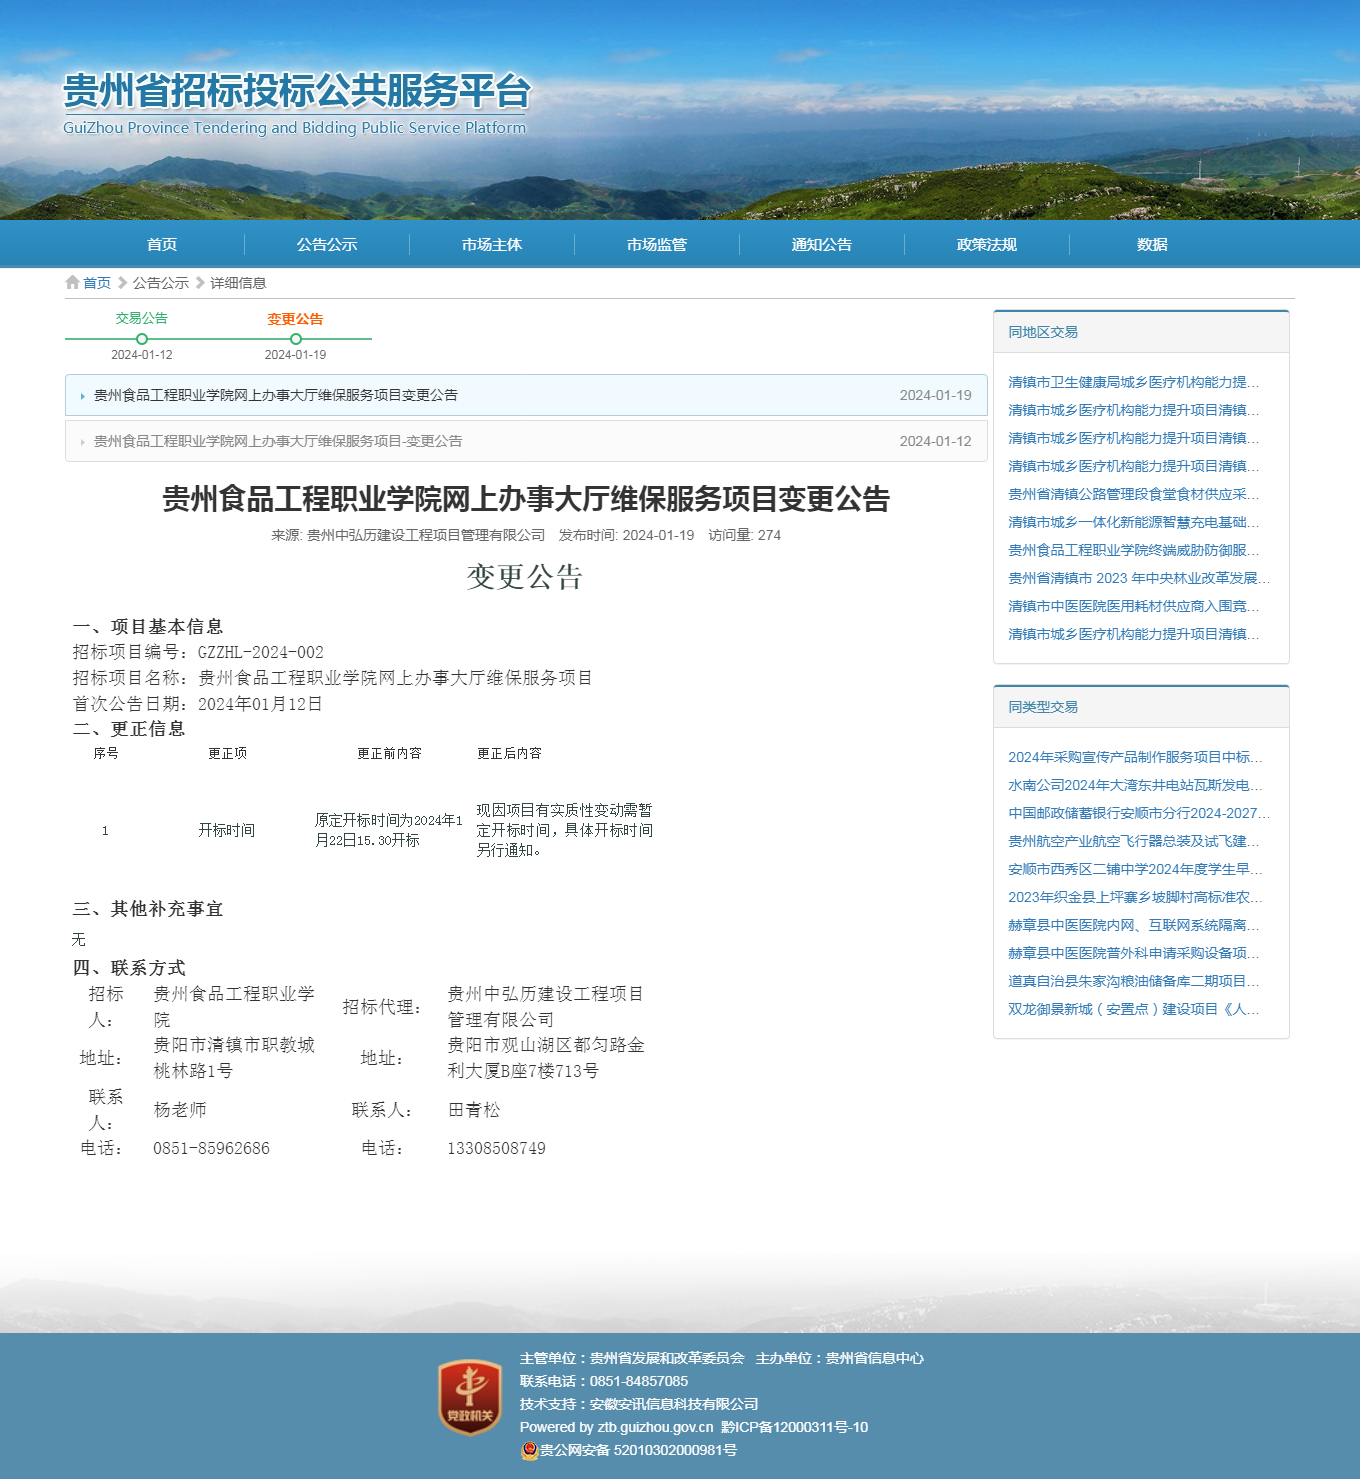The height and width of the screenshot is (1479, 1360).
Task: Open the 政策法规 menu
Action: coord(987,245)
